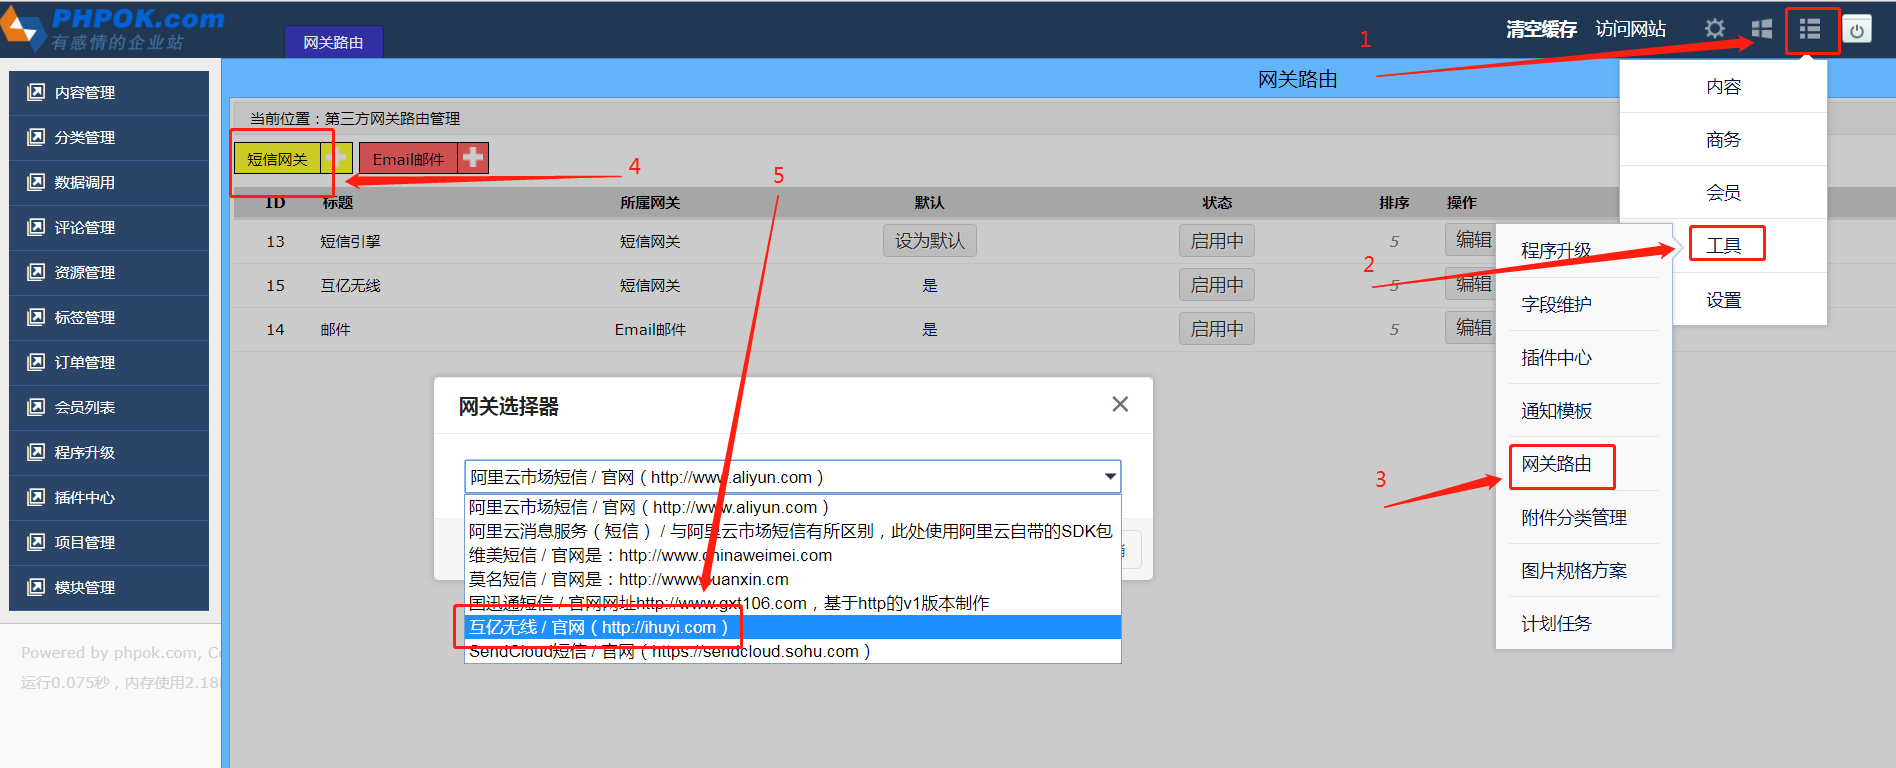Open 商务 in the top-right menu
The width and height of the screenshot is (1896, 768).
click(1723, 140)
